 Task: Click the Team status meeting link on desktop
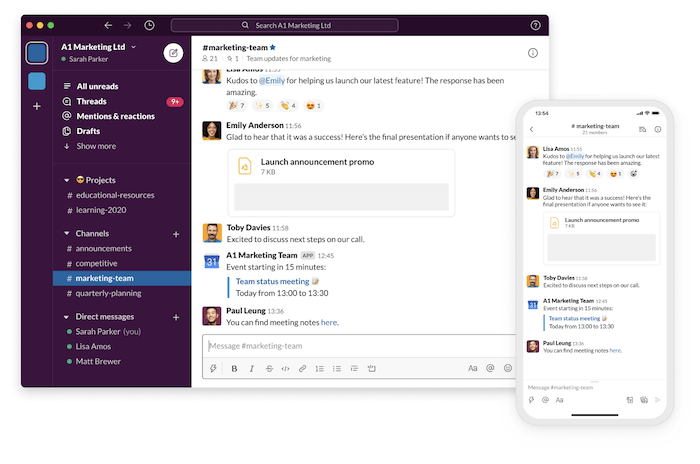[x=272, y=281]
